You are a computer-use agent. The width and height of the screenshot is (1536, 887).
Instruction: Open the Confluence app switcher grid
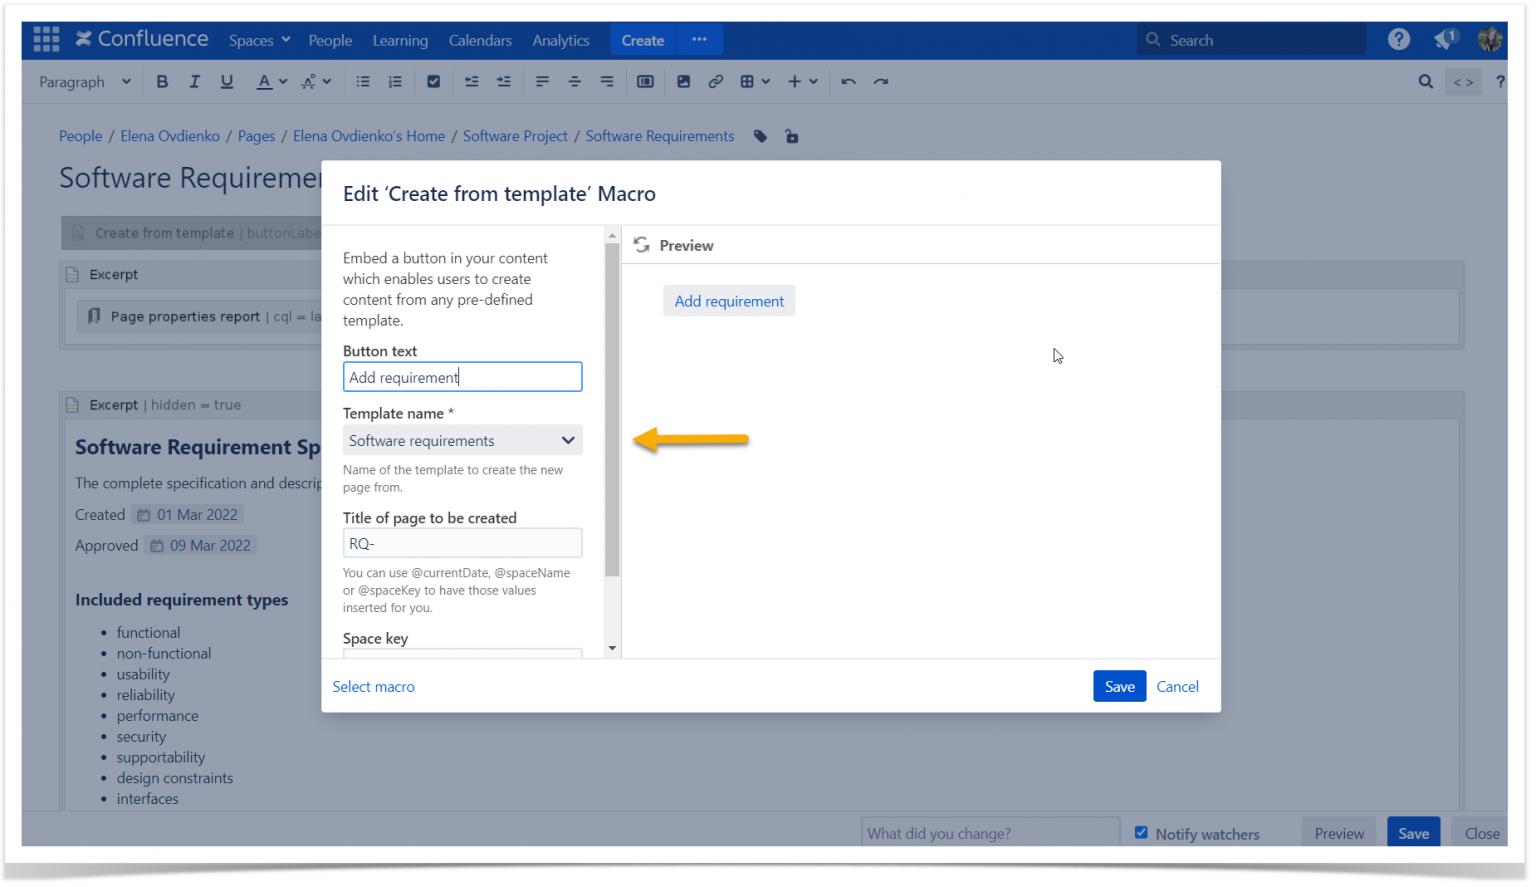(x=46, y=38)
